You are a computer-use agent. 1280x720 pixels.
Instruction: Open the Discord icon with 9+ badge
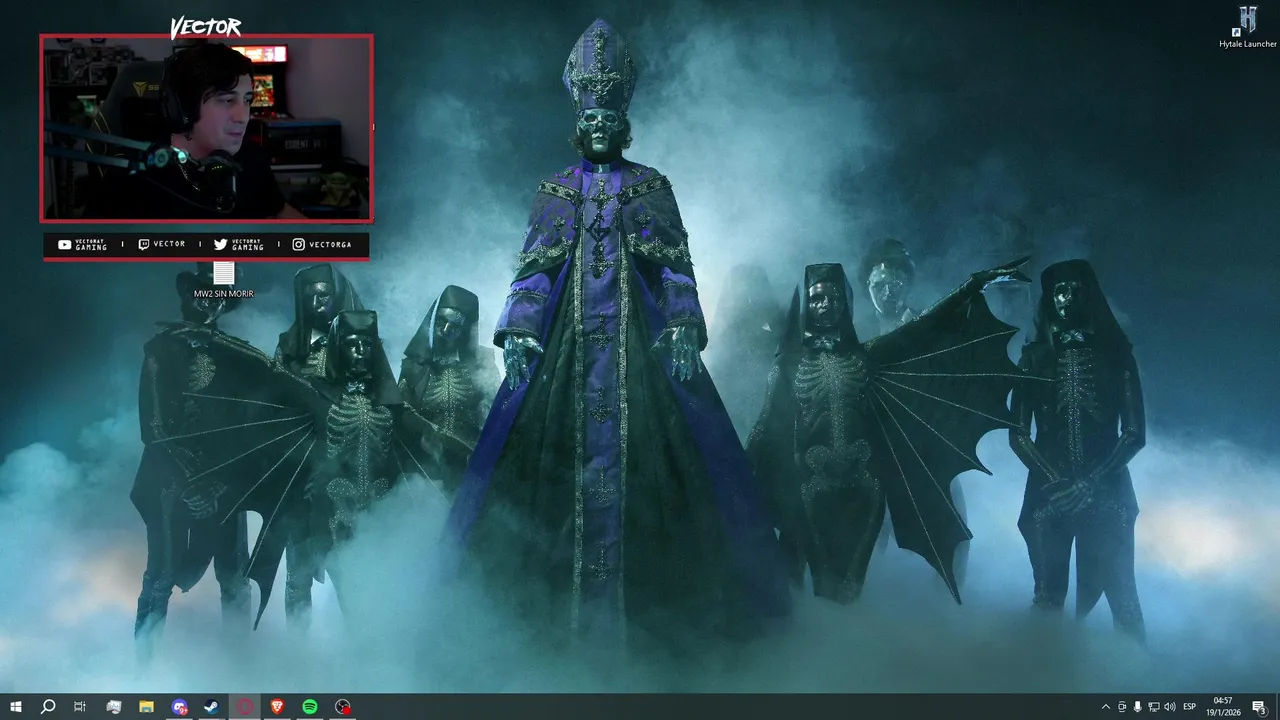click(x=179, y=707)
